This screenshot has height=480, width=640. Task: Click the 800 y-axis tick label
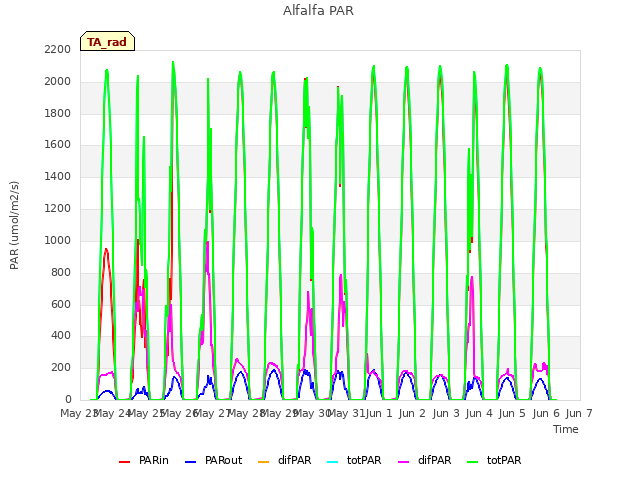(61, 272)
